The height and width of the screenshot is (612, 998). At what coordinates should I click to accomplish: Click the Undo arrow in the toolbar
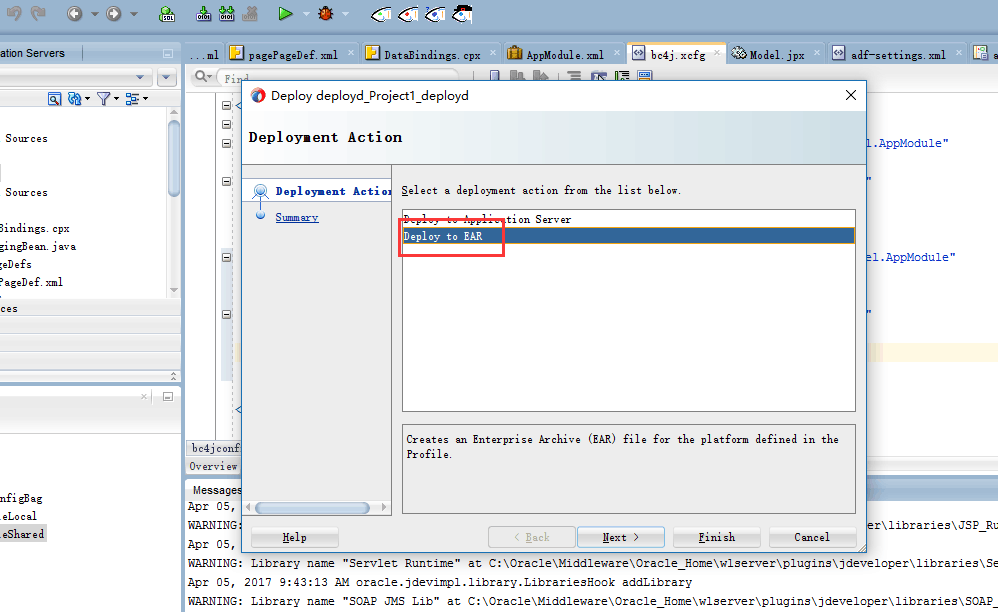14,13
